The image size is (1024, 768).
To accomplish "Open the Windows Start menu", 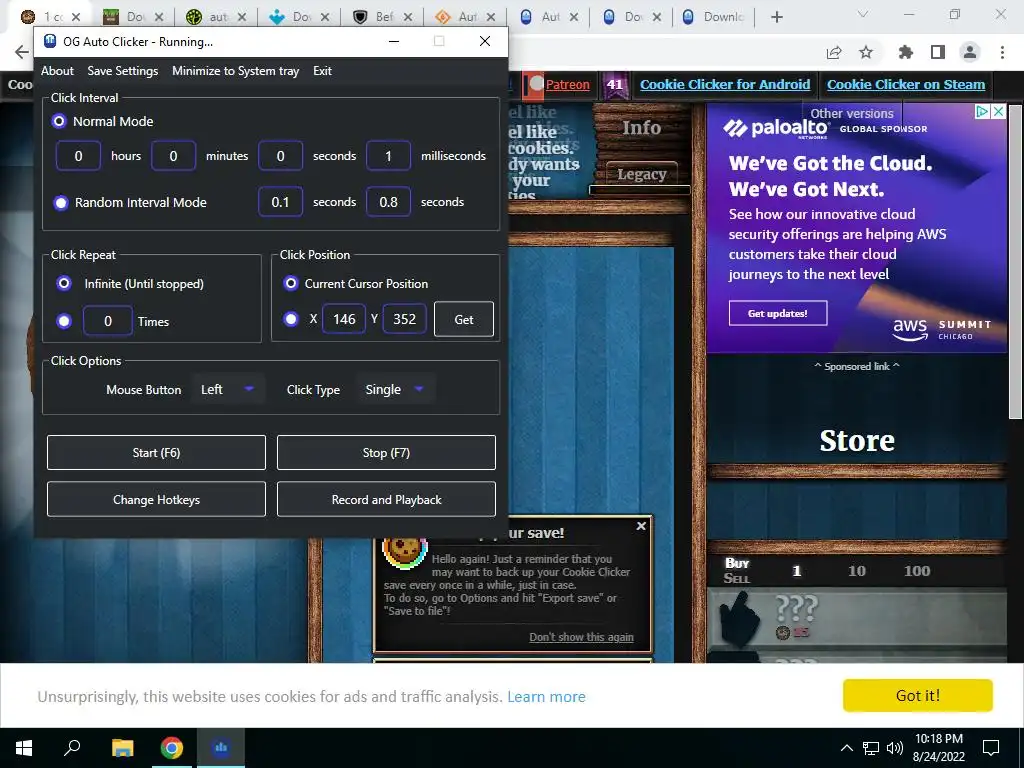I will (24, 748).
